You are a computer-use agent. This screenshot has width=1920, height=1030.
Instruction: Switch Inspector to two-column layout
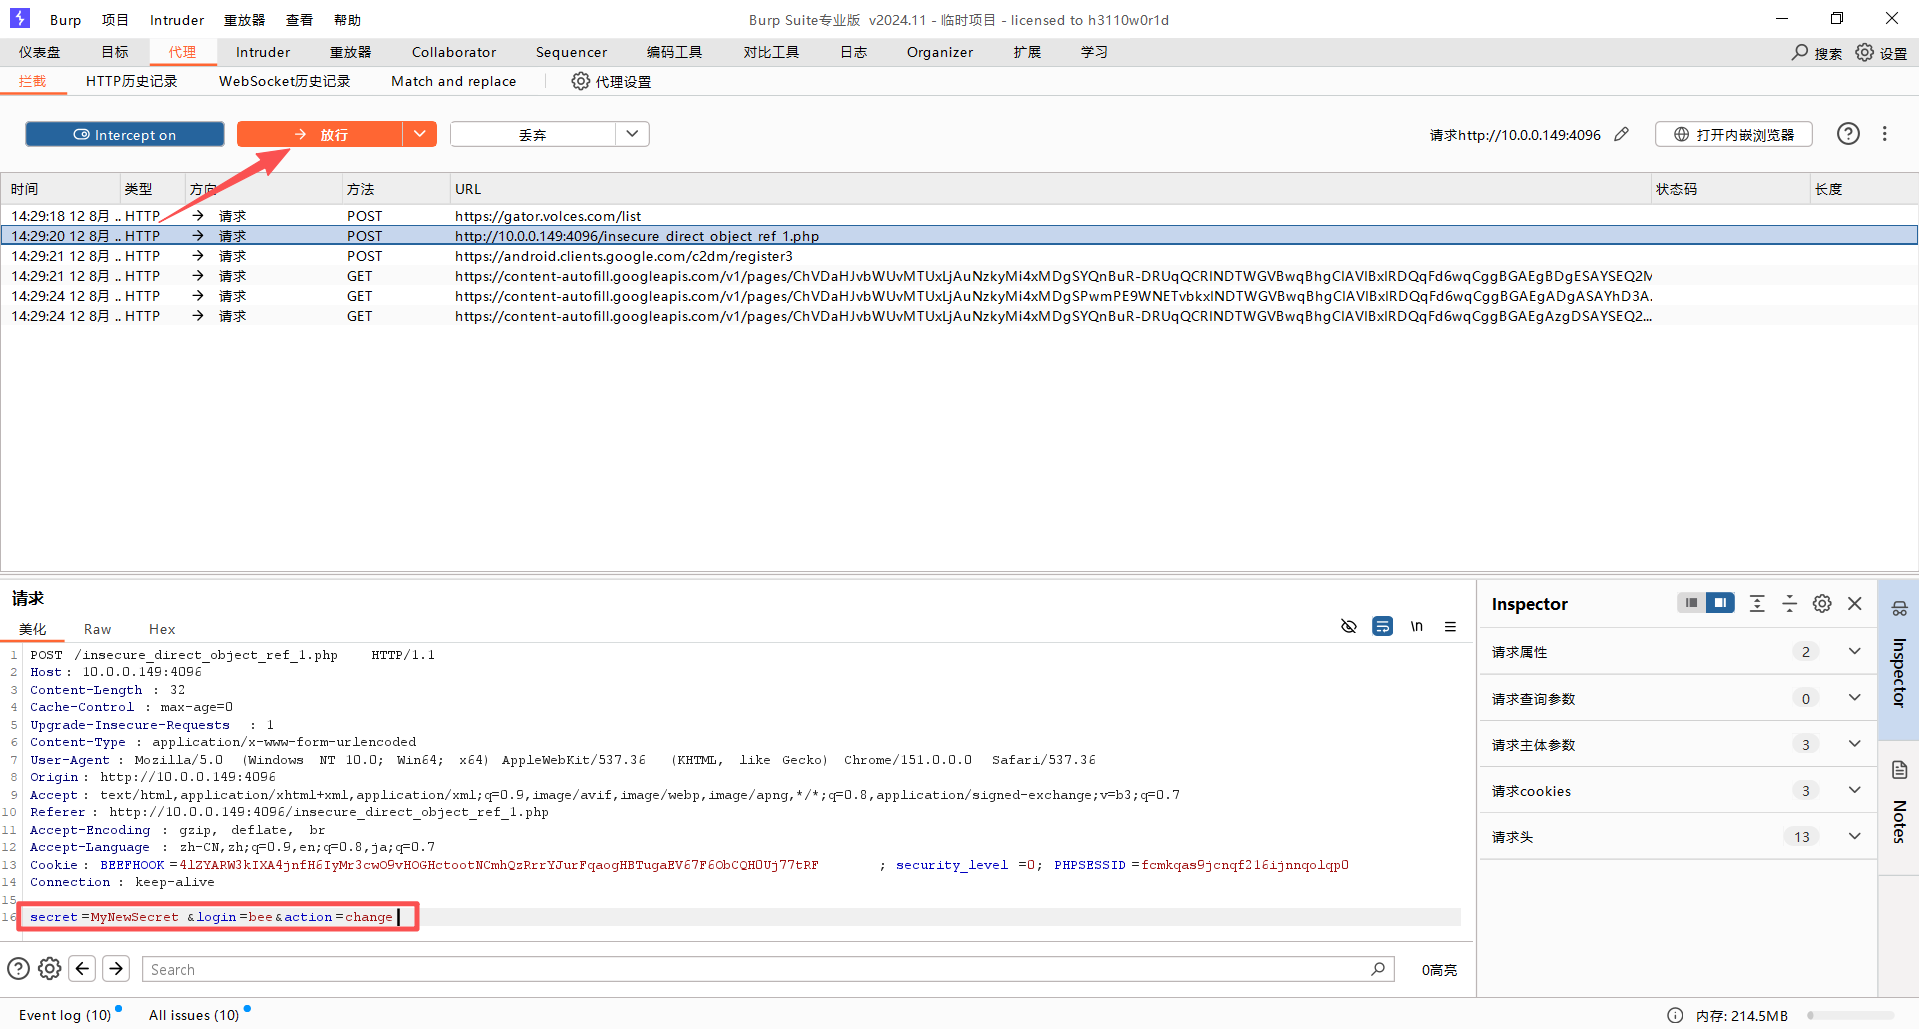[1720, 603]
